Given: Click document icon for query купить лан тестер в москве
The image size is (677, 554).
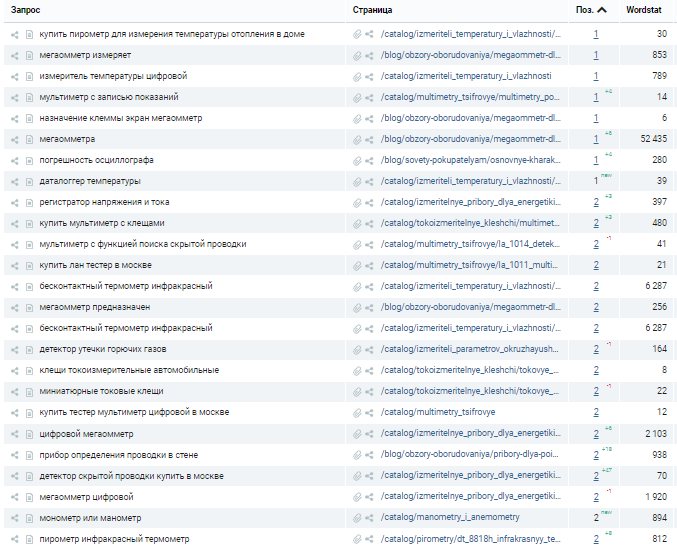Looking at the screenshot, I should click(29, 266).
